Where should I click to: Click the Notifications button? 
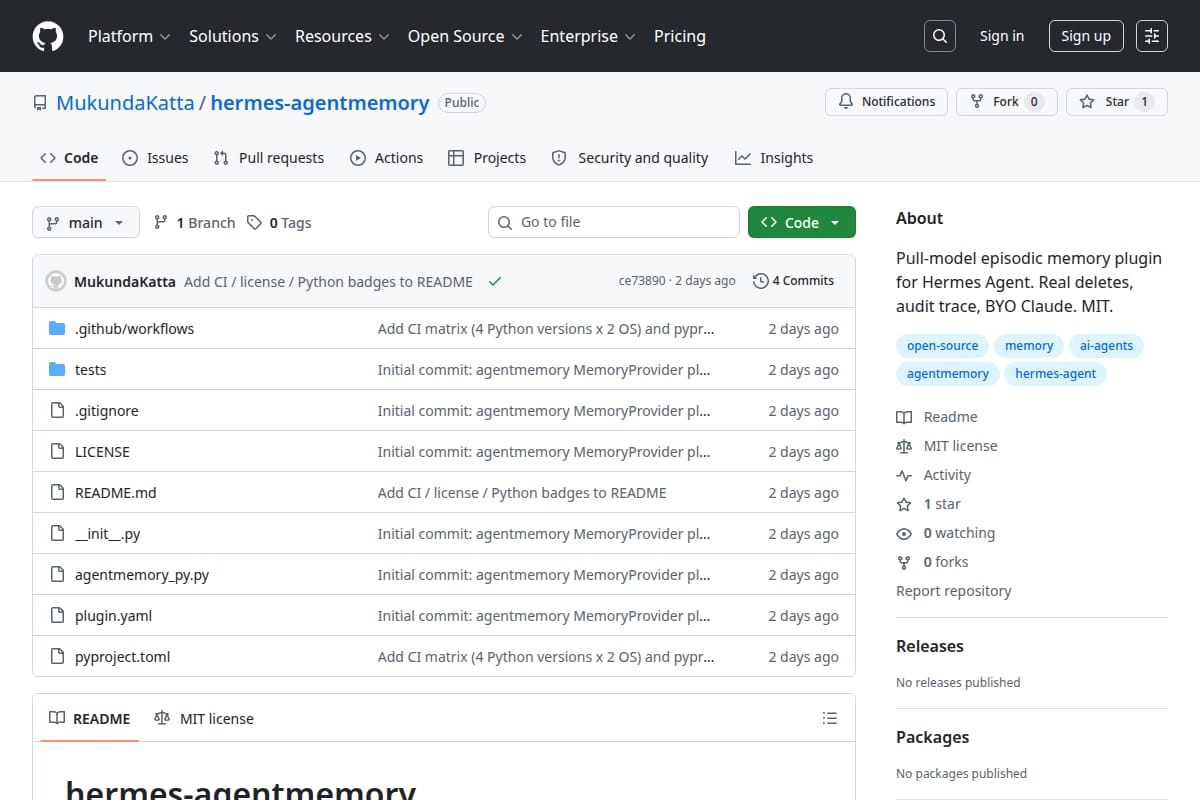click(x=887, y=102)
